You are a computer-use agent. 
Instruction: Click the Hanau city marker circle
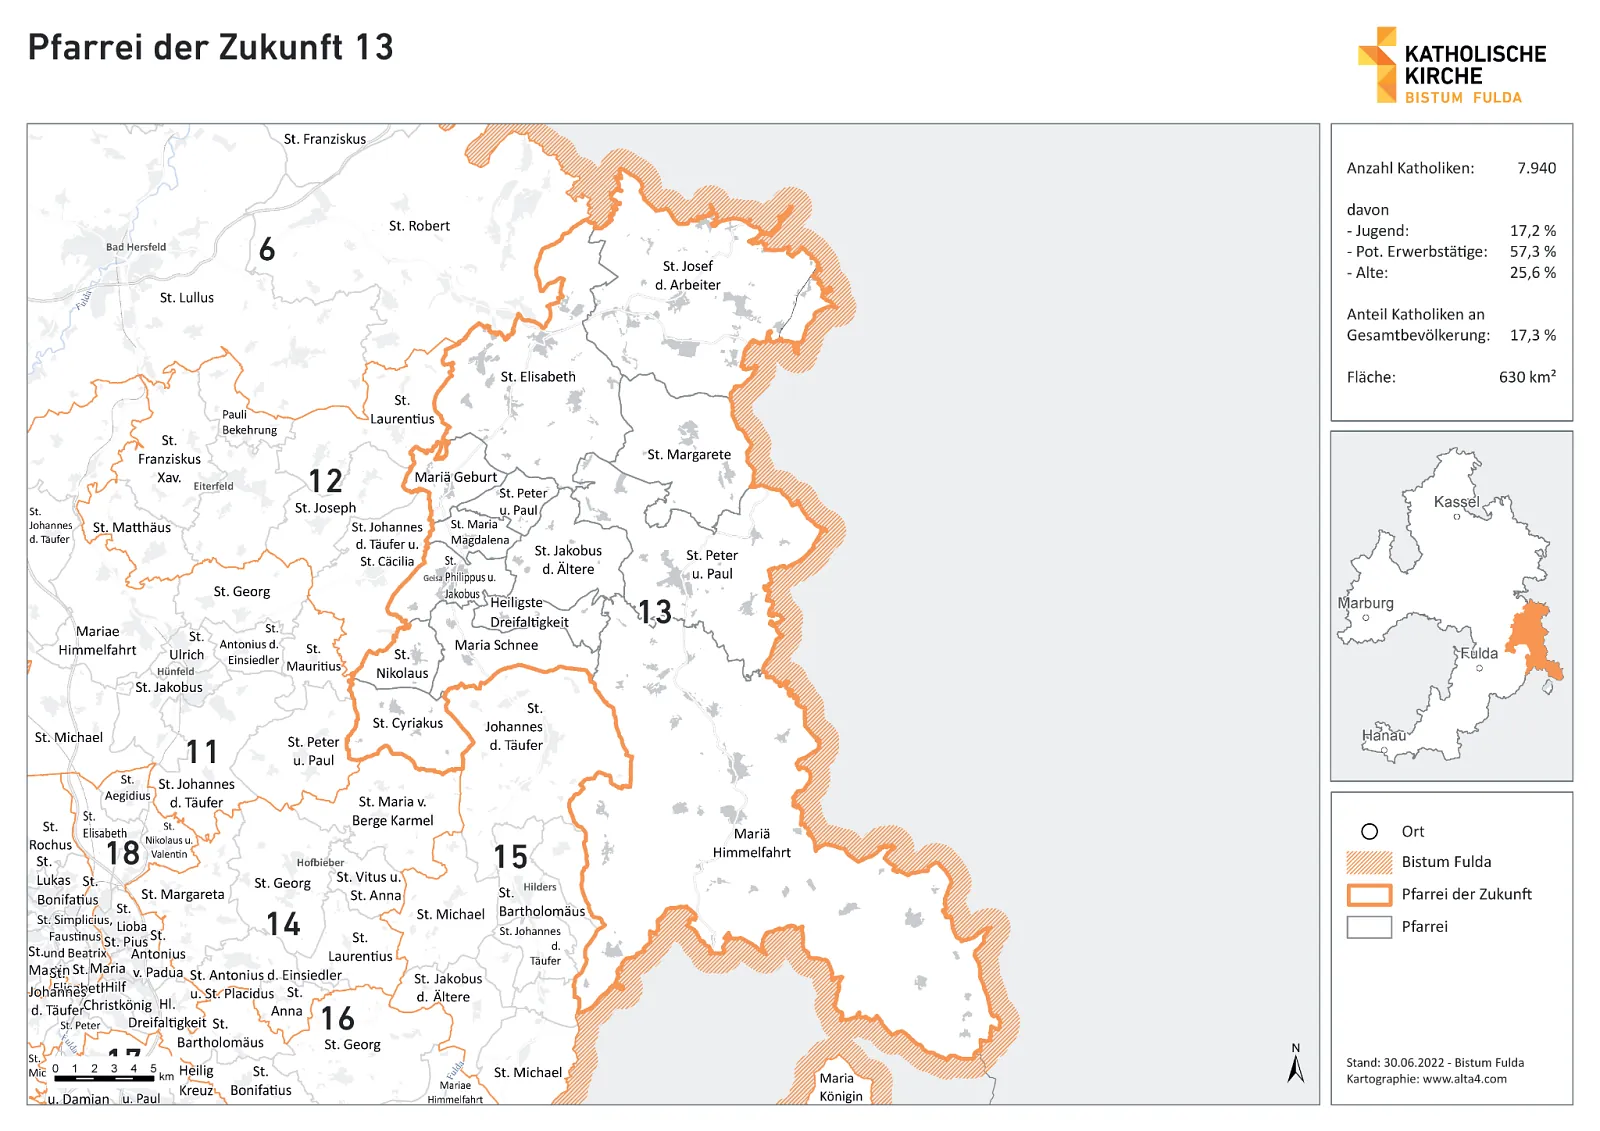click(1384, 750)
